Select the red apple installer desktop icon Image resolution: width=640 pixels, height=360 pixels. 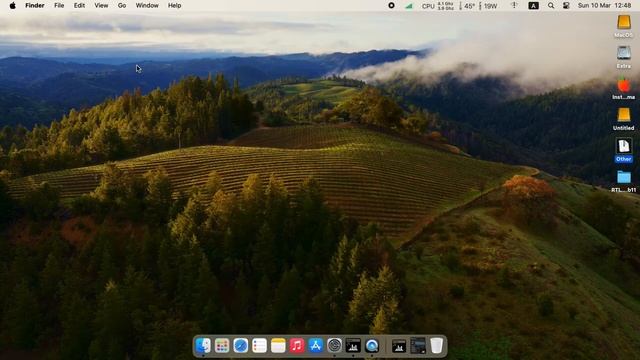pos(624,88)
